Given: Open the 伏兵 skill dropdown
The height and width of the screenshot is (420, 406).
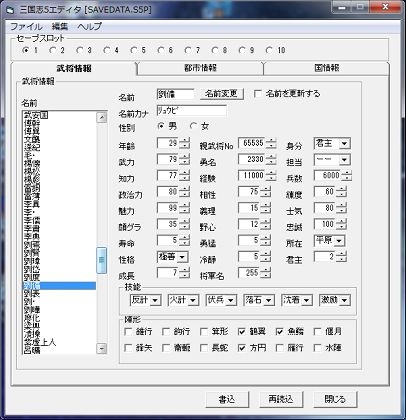Looking at the screenshot, I should click(x=231, y=300).
